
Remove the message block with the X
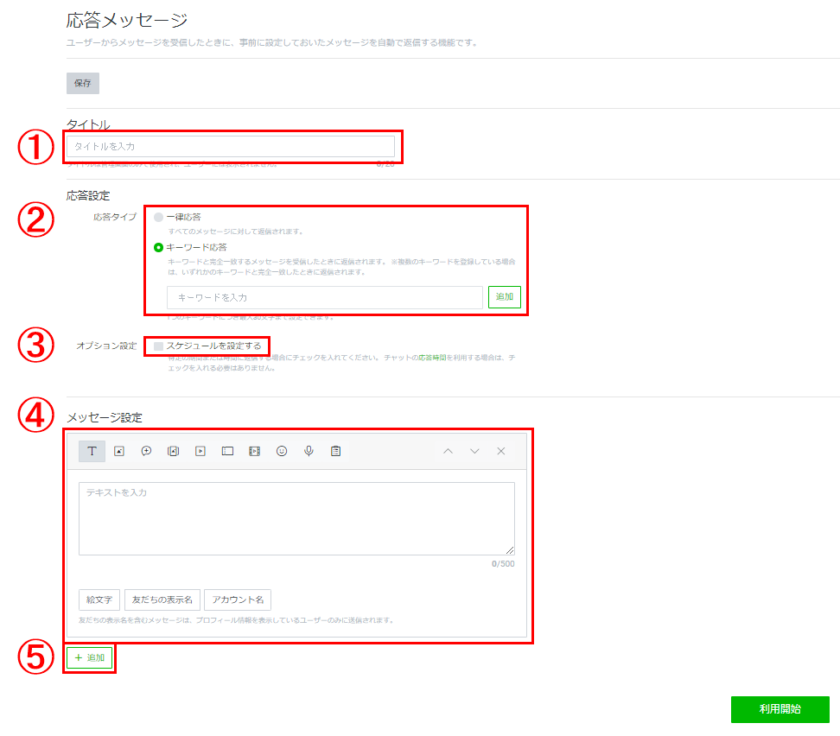pos(501,451)
